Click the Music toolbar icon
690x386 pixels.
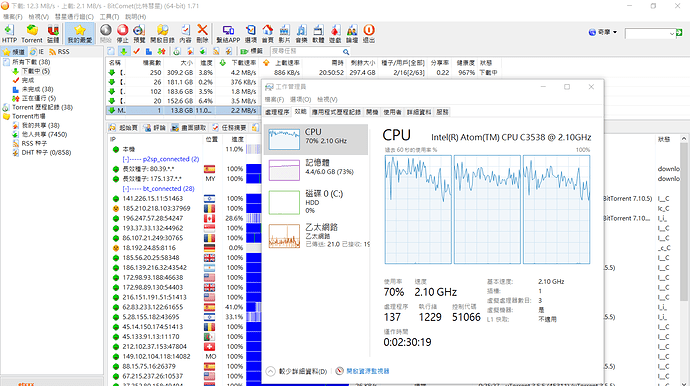(x=301, y=34)
